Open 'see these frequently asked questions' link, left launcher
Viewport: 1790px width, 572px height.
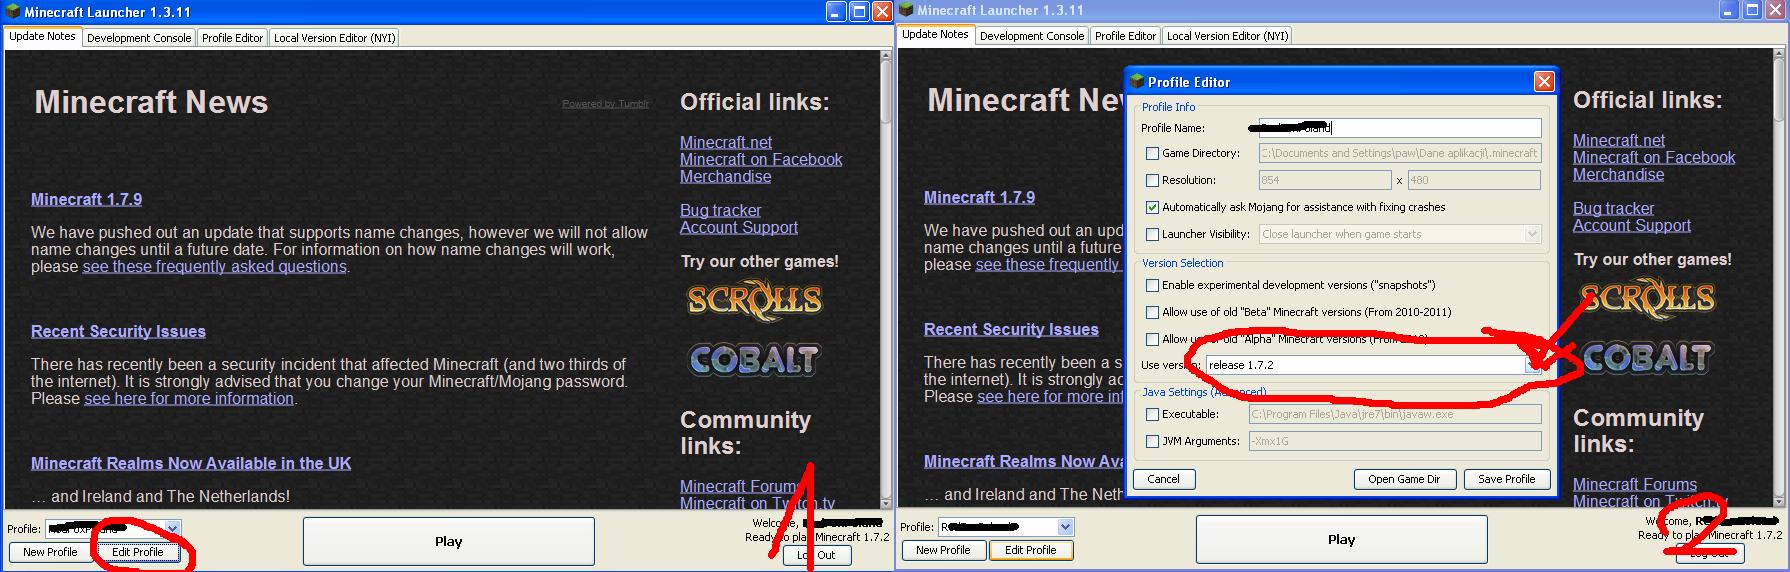pyautogui.click(x=214, y=267)
